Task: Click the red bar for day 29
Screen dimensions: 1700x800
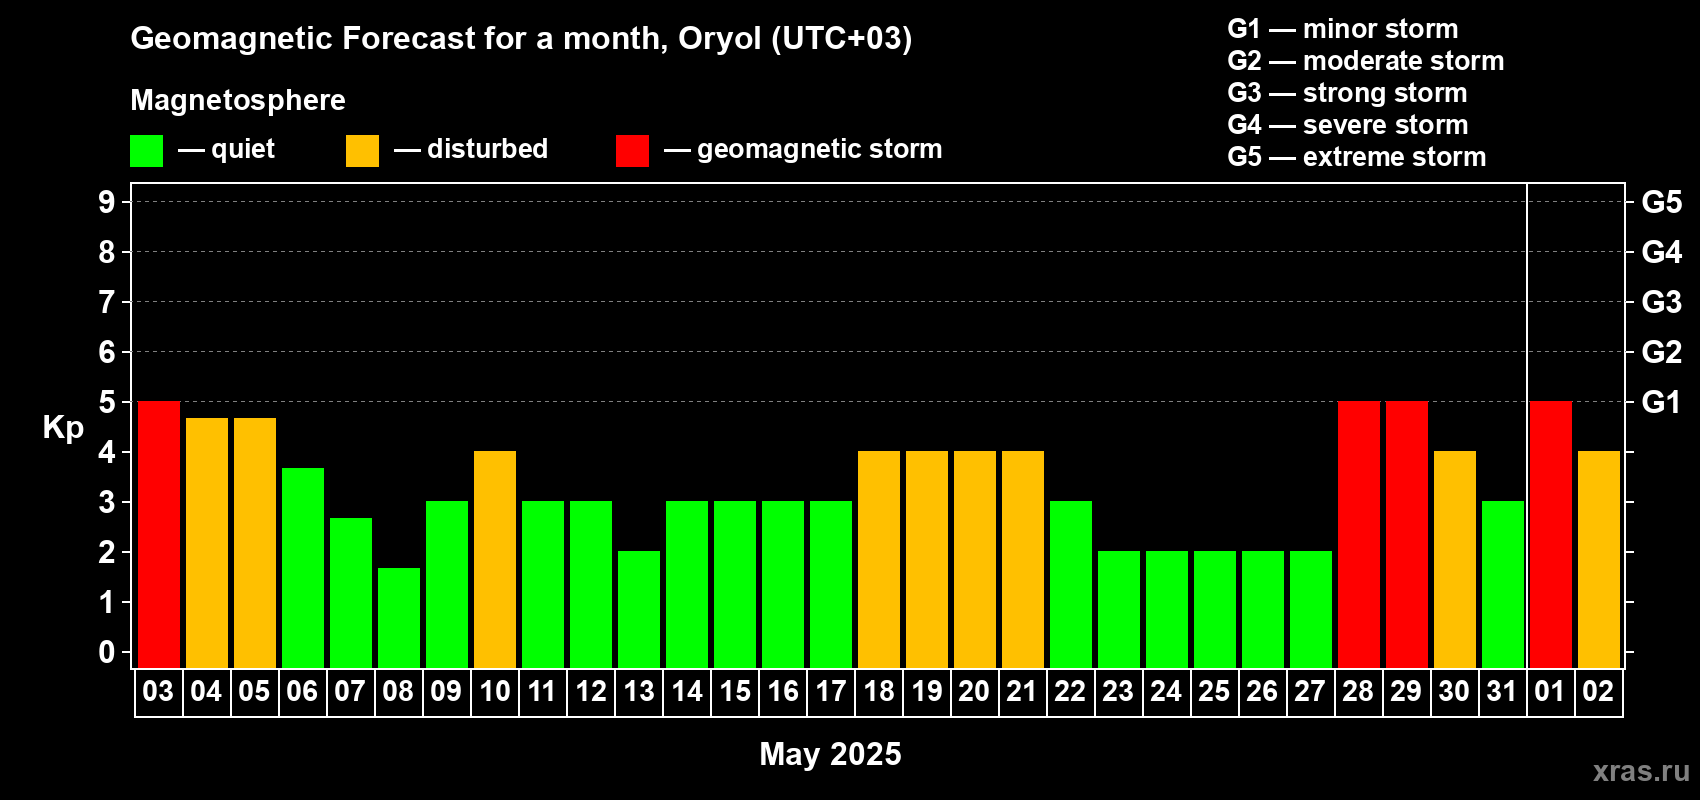Action: point(1407,534)
